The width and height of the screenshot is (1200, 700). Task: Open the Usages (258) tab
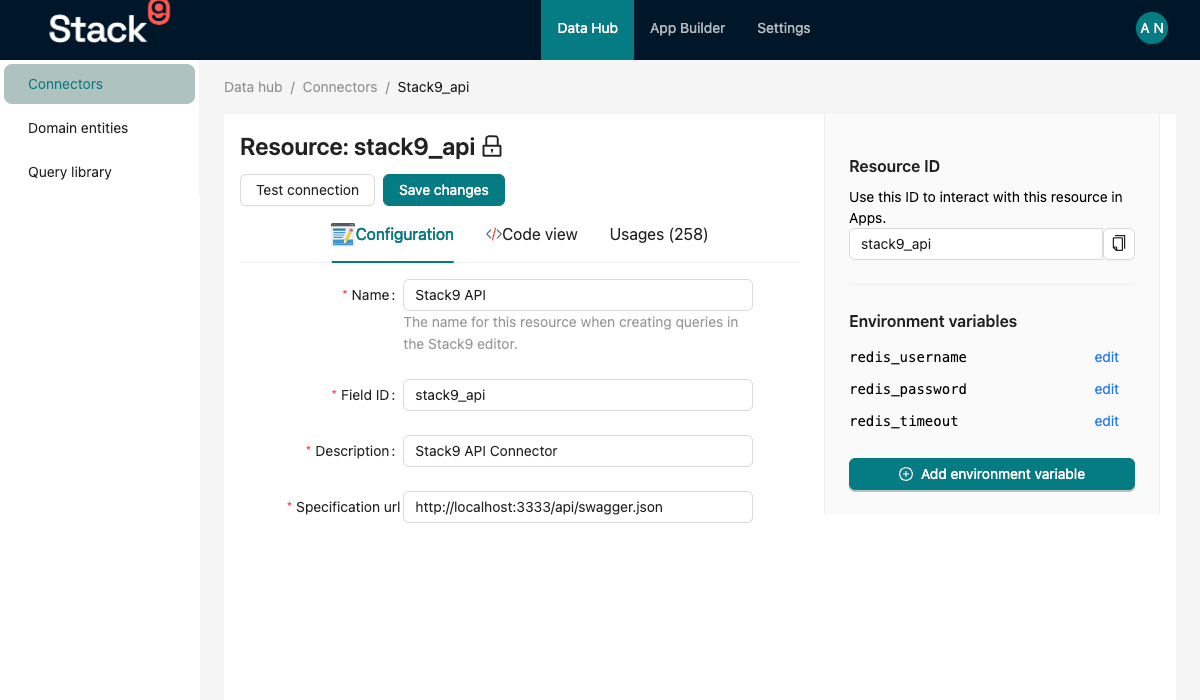click(658, 235)
